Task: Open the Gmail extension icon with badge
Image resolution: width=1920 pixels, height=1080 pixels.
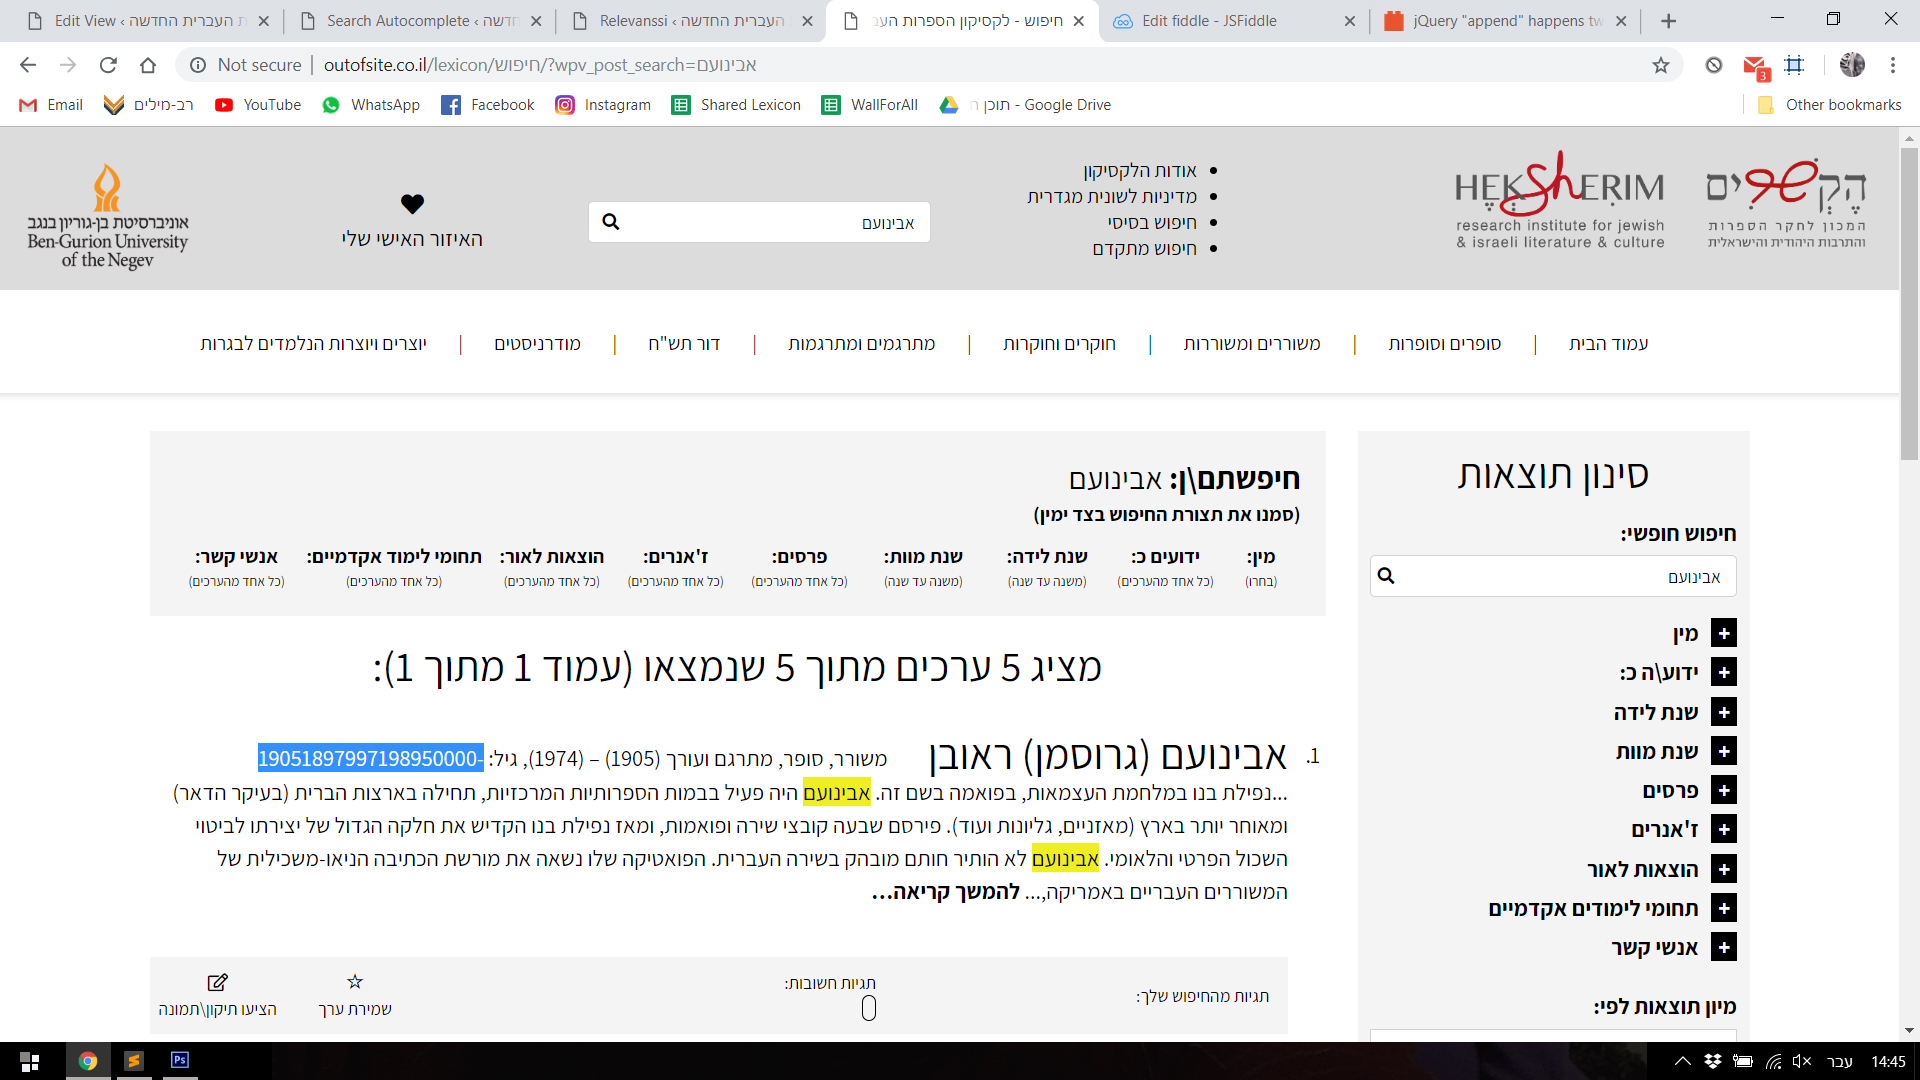Action: [1755, 67]
